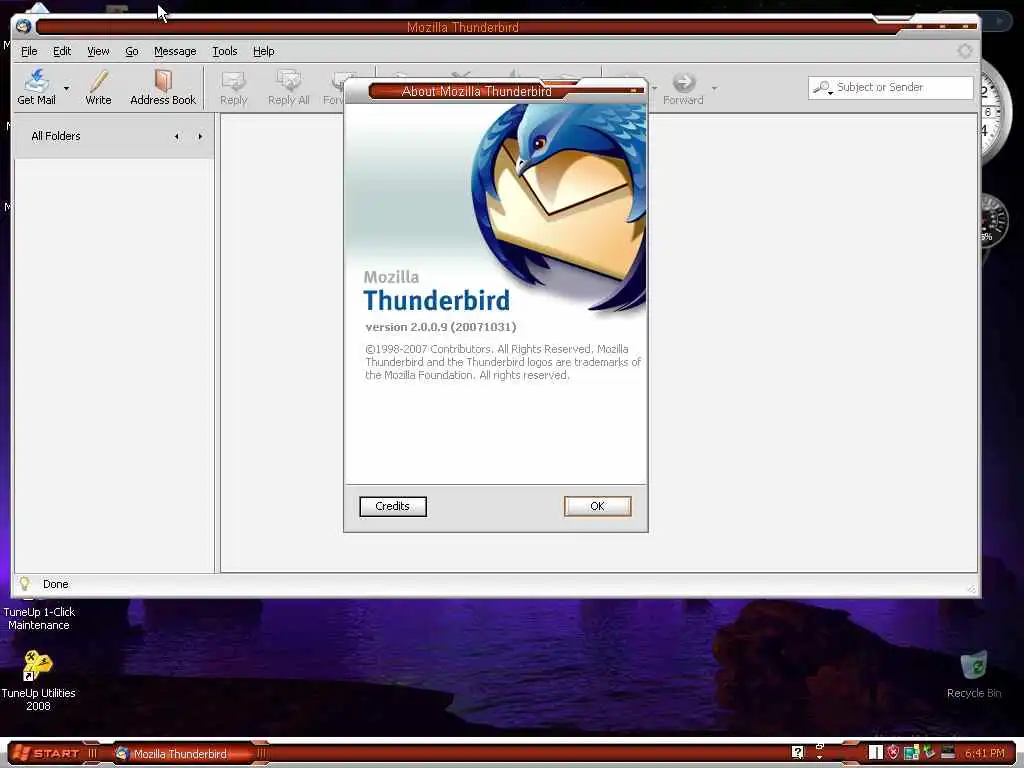Click the Thunderbird logo in About dialog
The height and width of the screenshot is (768, 1024).
coord(559,208)
